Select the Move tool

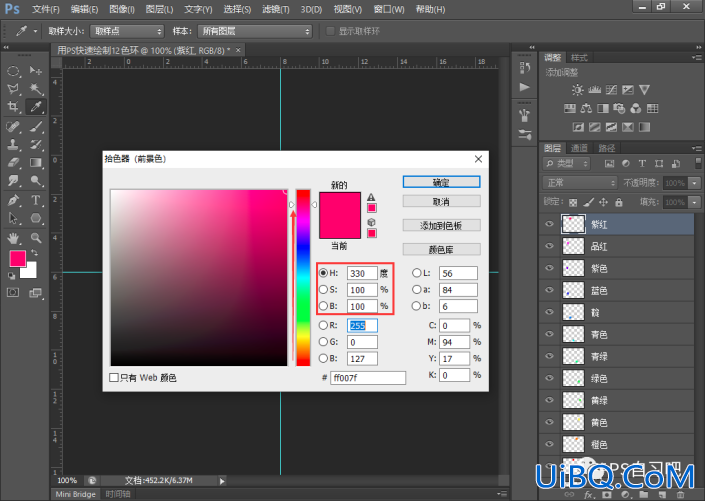[x=36, y=71]
